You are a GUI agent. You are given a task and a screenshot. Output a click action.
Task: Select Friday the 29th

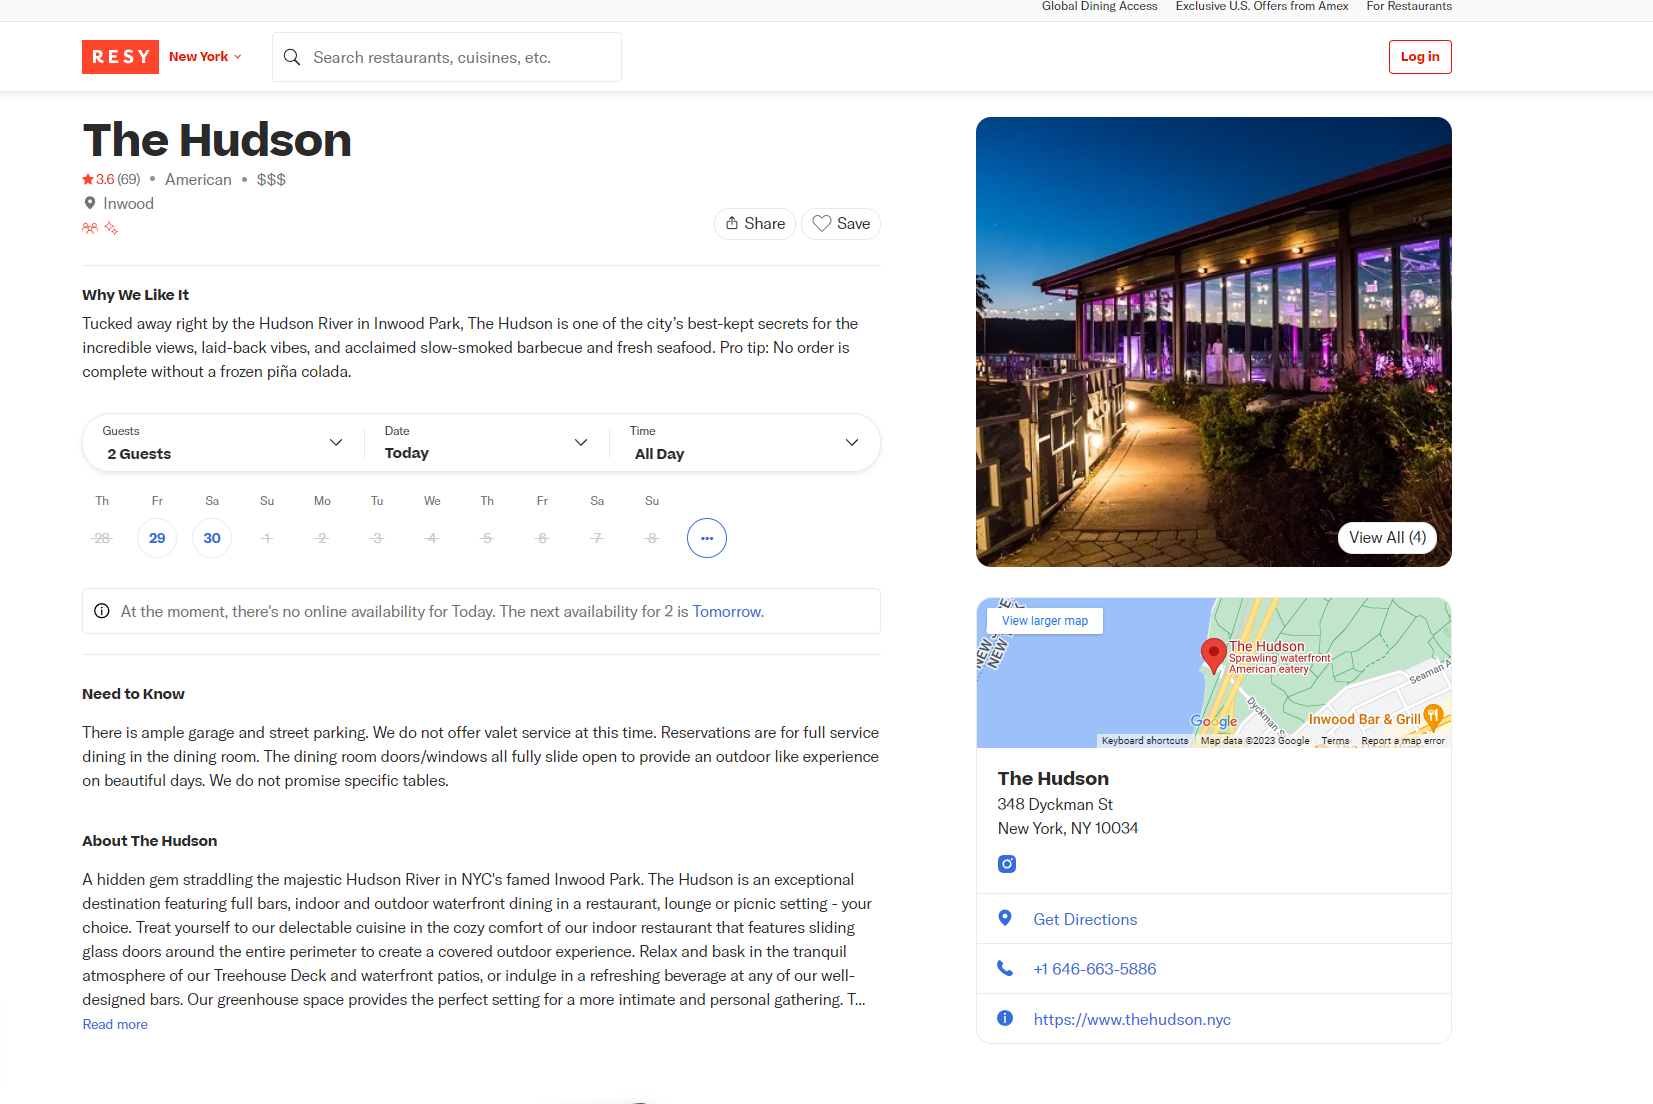pyautogui.click(x=157, y=538)
